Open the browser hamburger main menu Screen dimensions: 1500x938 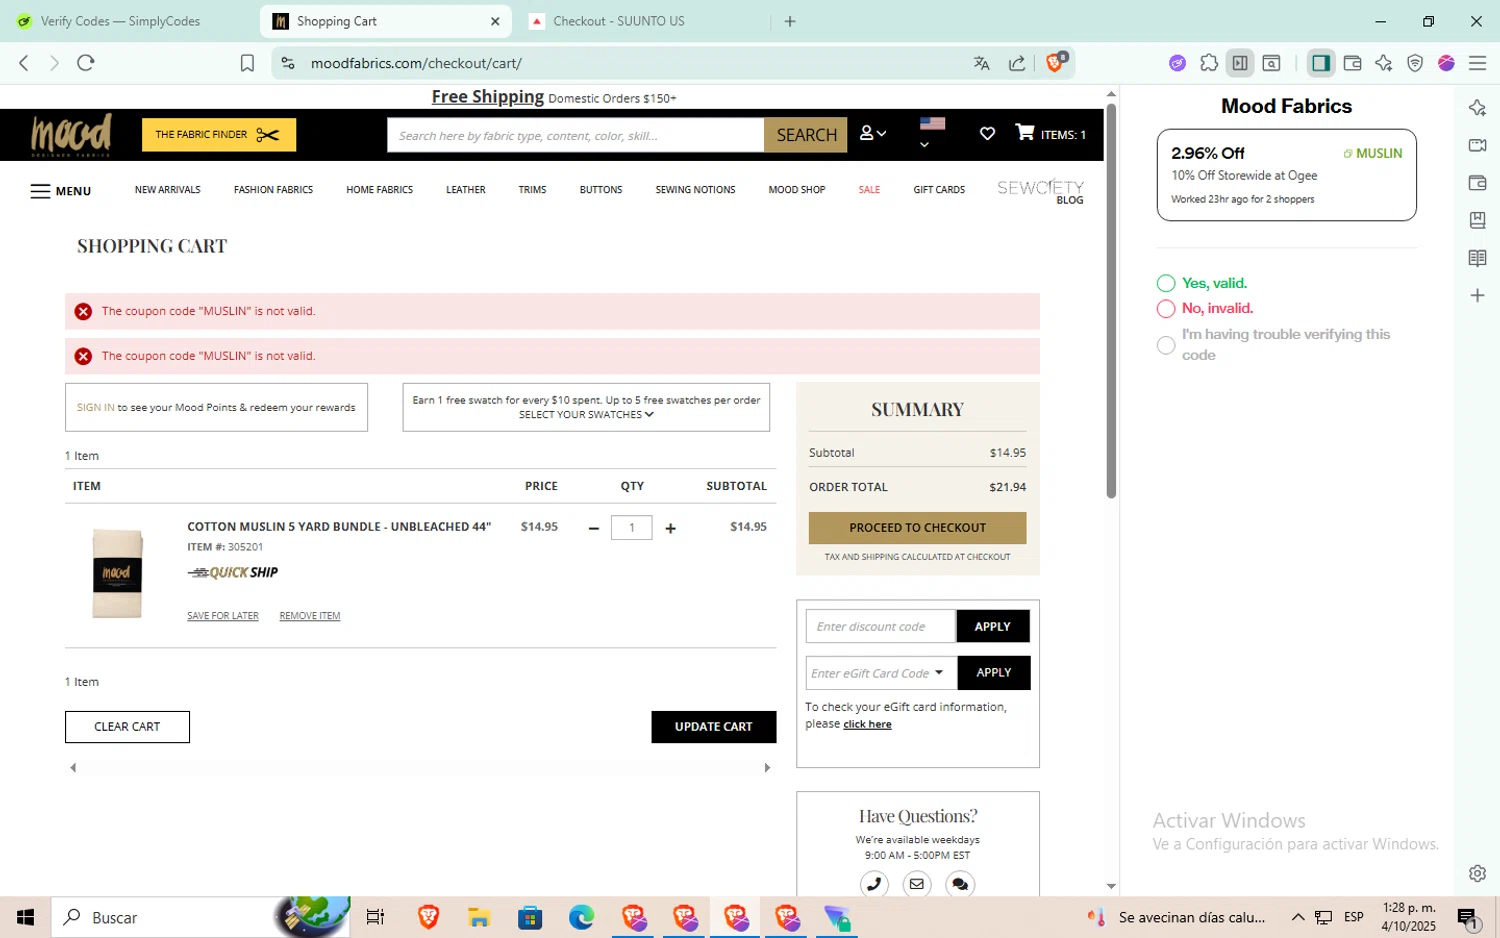(1477, 63)
